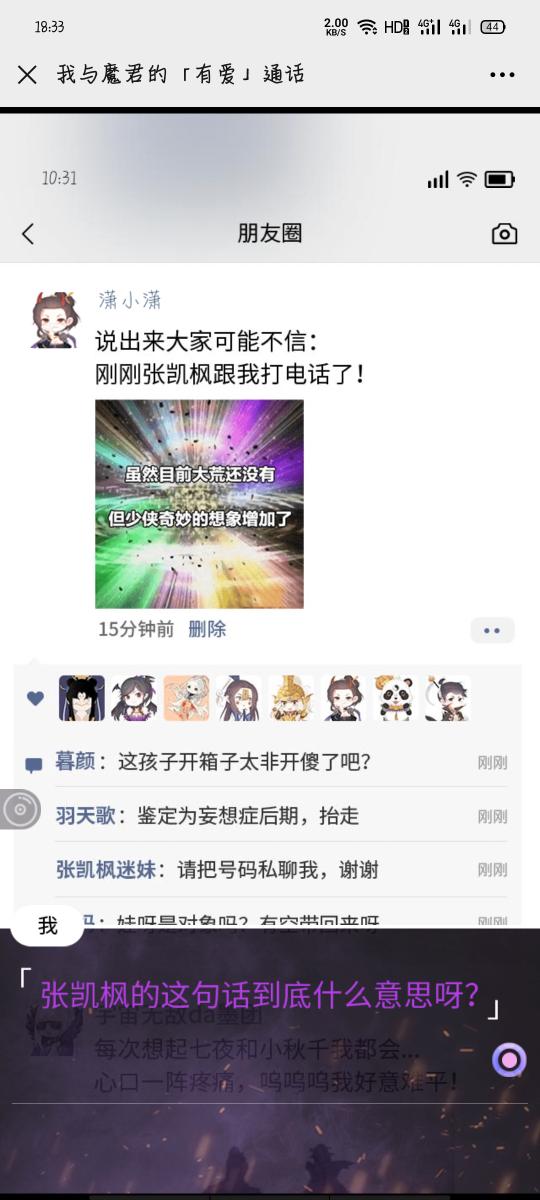This screenshot has height=1200, width=540.
Task: Go back with the left chevron arrow
Action: 28,233
